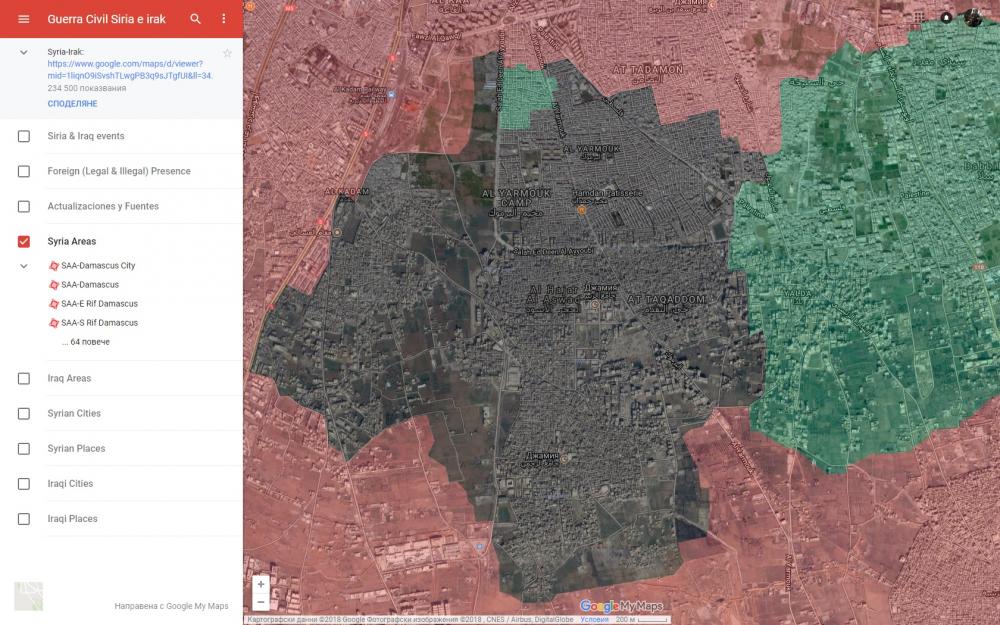Open the hamburger menu in the header

pos(24,19)
